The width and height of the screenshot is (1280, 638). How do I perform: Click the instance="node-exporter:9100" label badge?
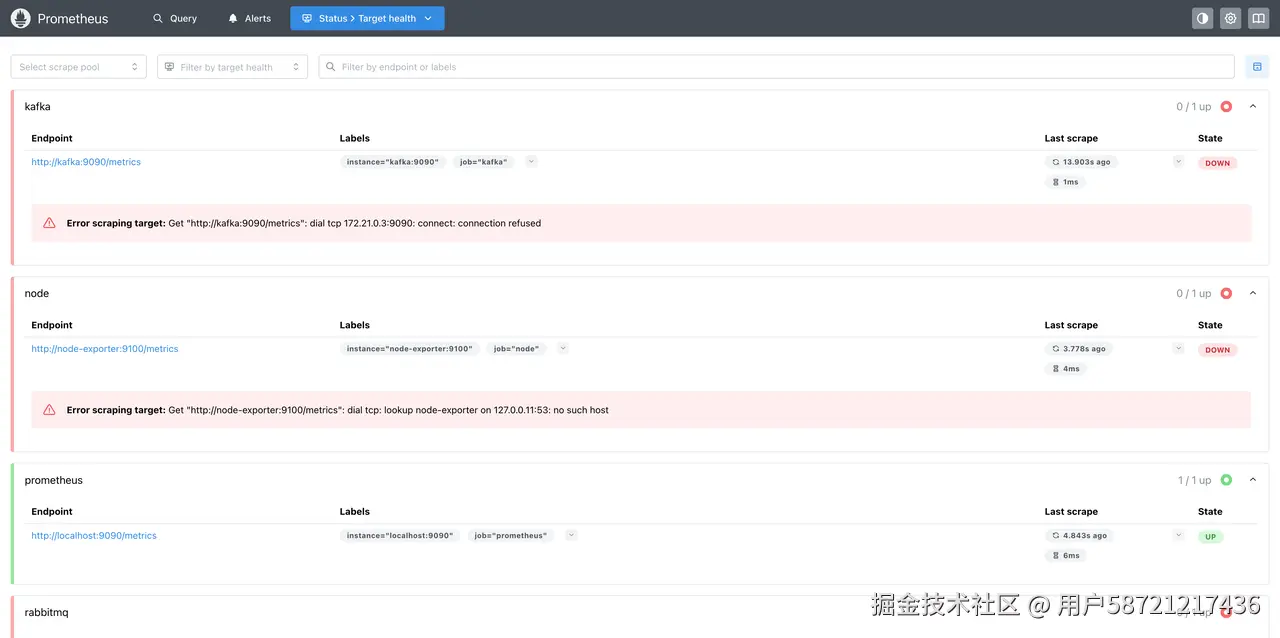[409, 349]
